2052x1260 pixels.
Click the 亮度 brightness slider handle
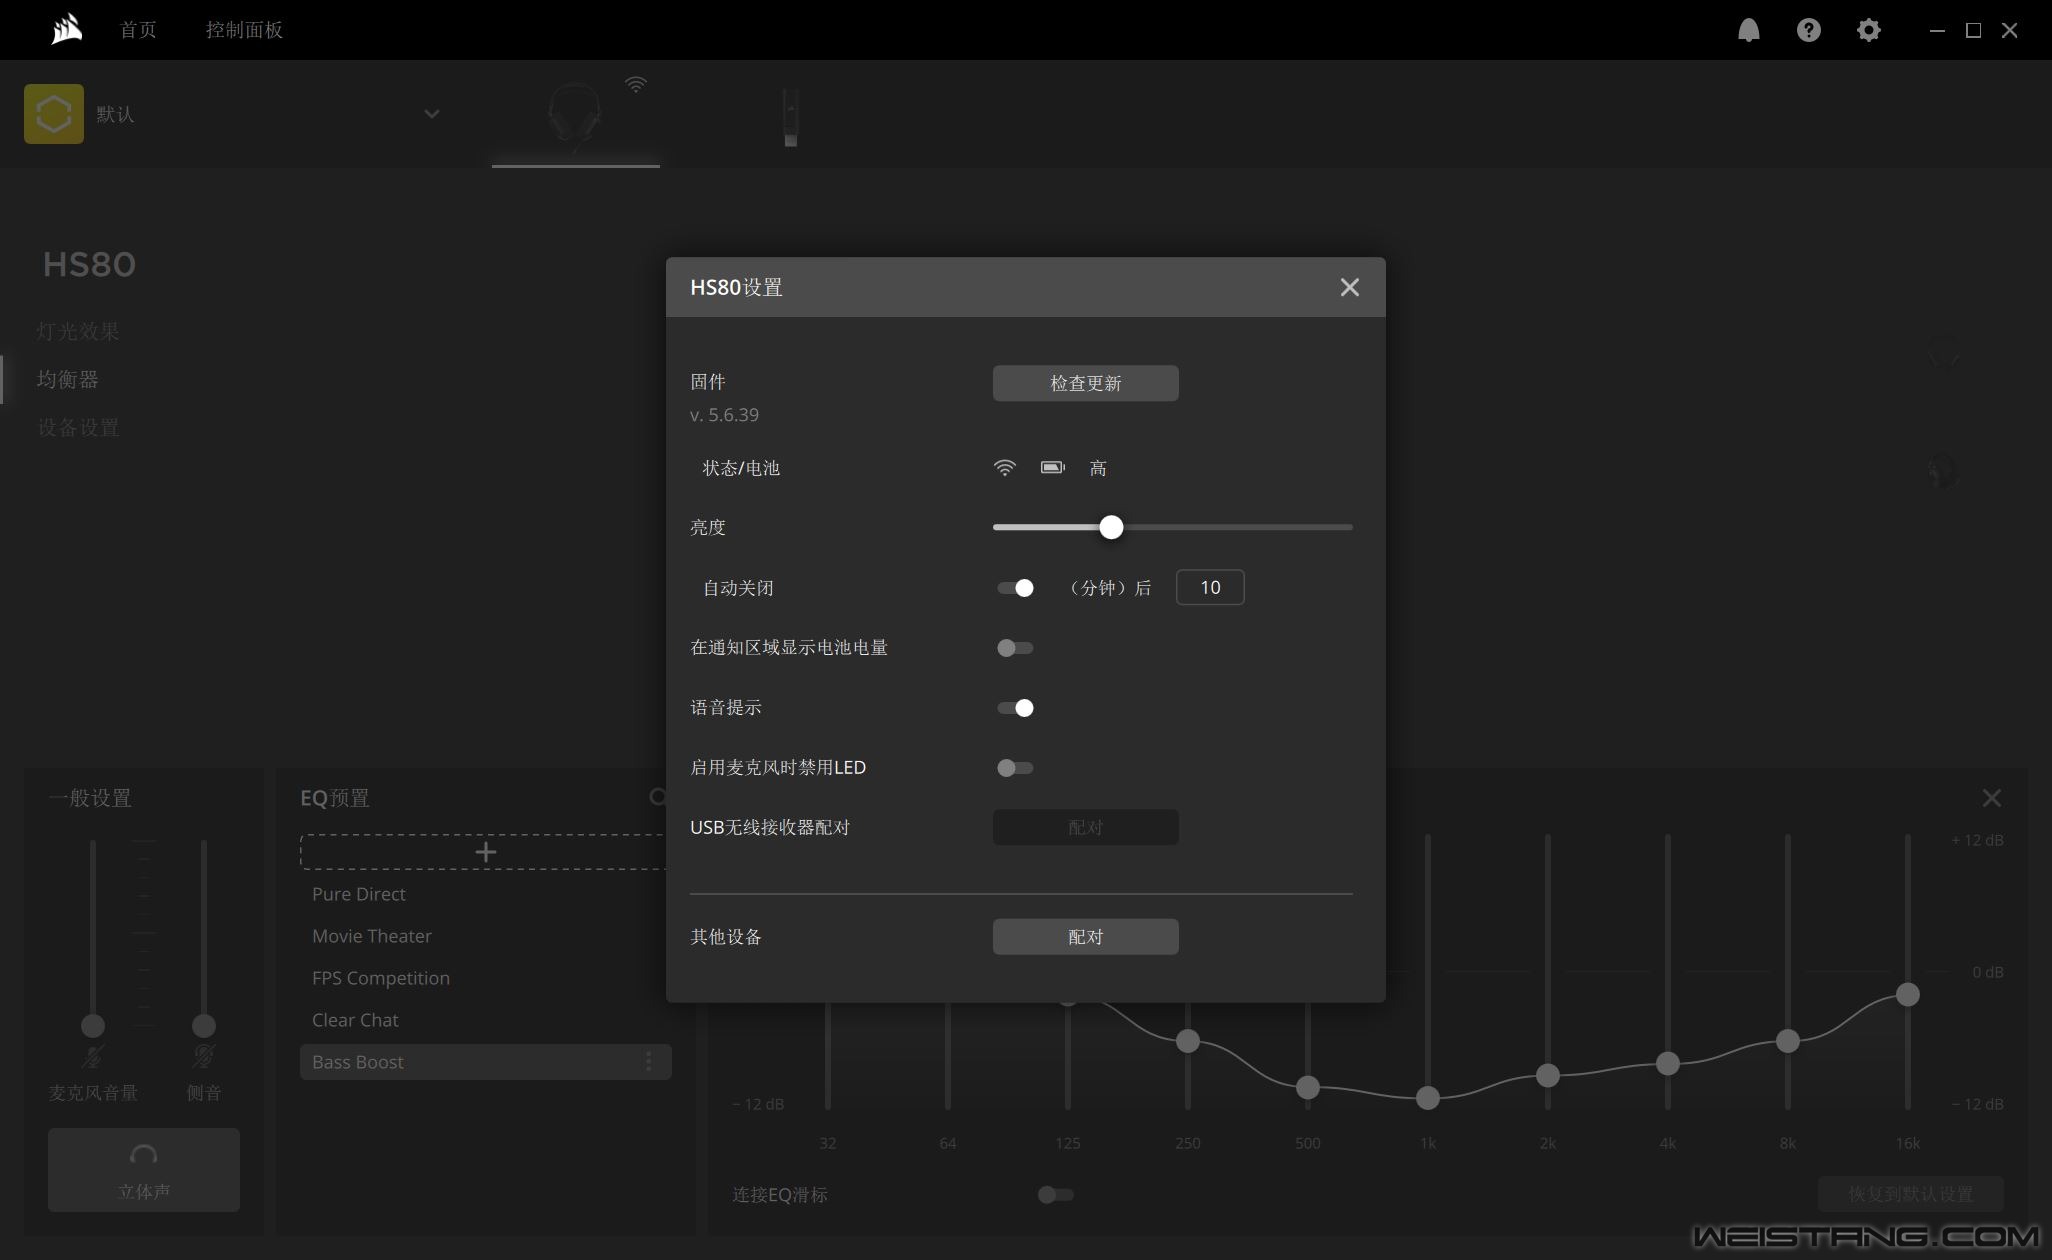pyautogui.click(x=1111, y=527)
